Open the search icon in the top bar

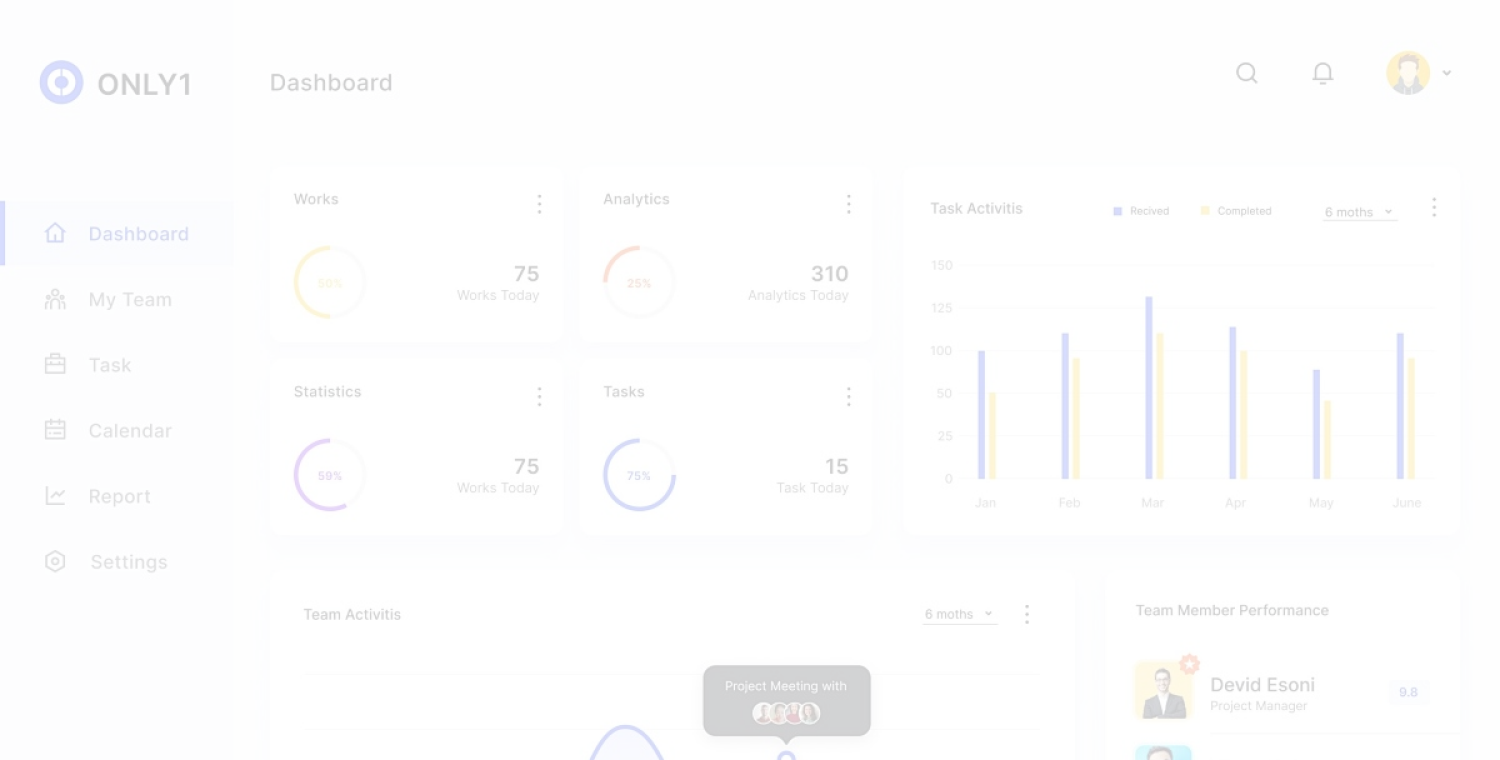[x=1246, y=73]
